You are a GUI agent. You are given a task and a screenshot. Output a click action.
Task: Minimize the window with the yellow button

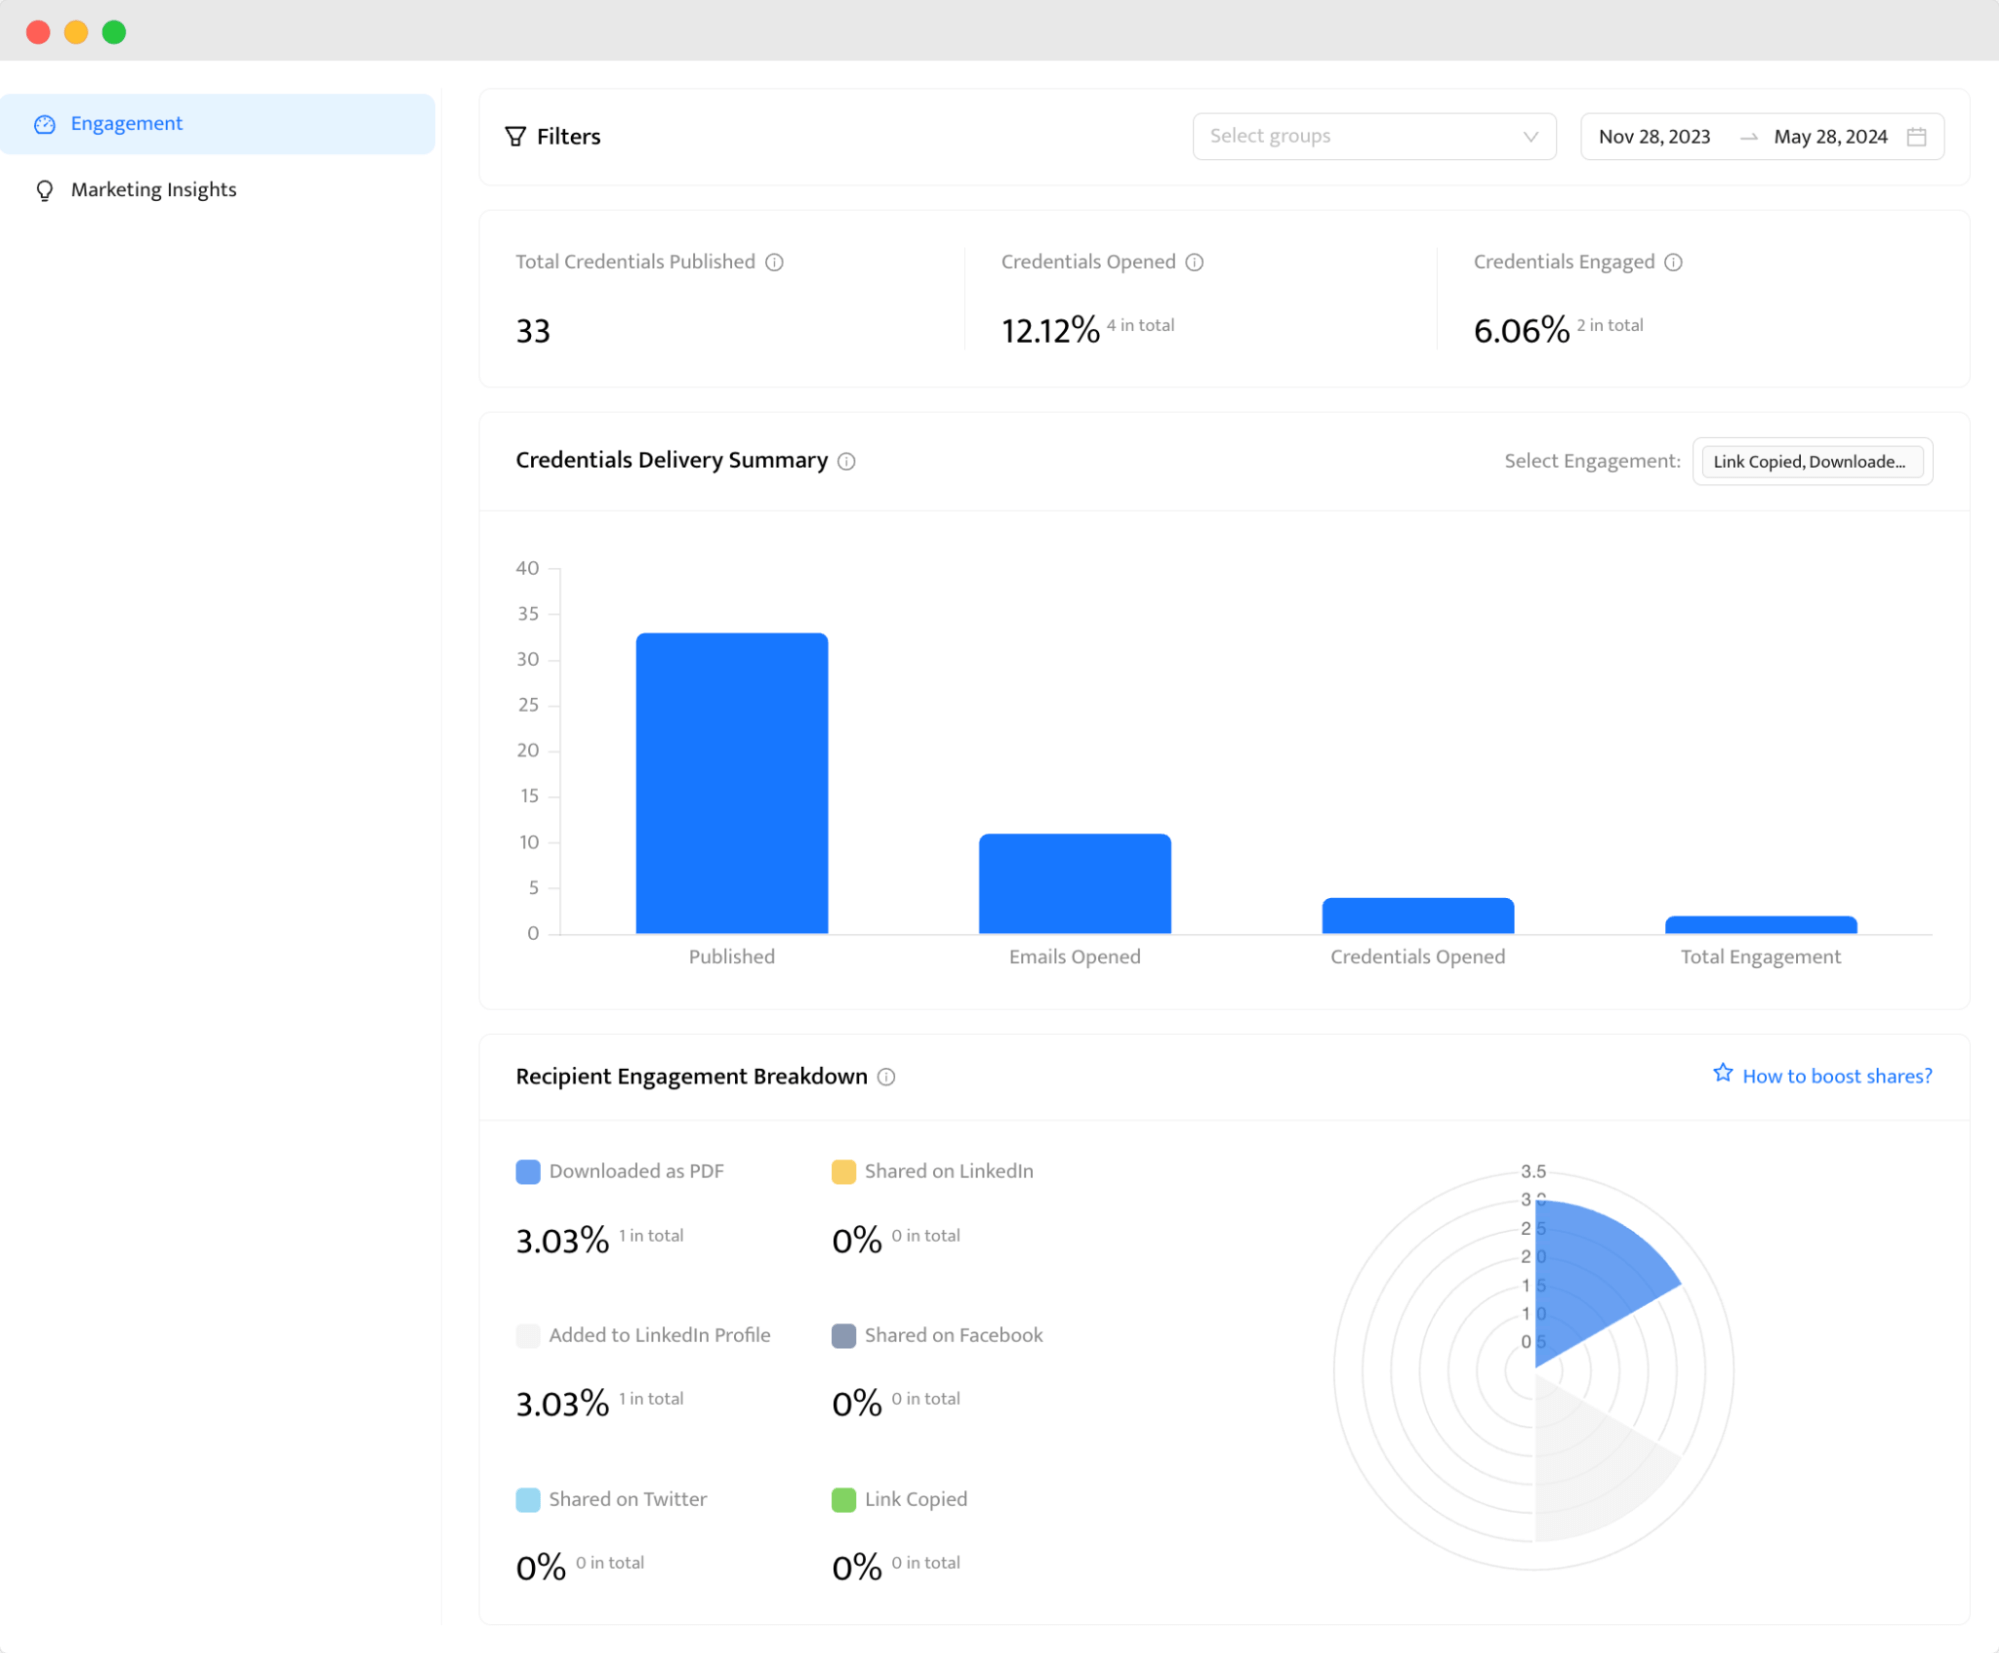[x=76, y=32]
